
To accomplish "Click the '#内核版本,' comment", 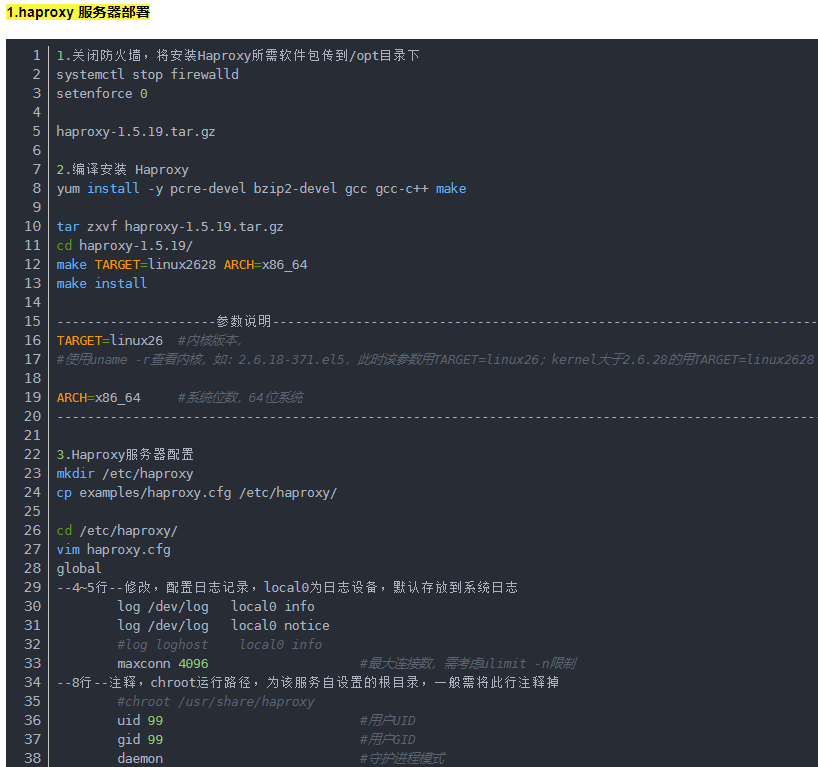I will (209, 341).
